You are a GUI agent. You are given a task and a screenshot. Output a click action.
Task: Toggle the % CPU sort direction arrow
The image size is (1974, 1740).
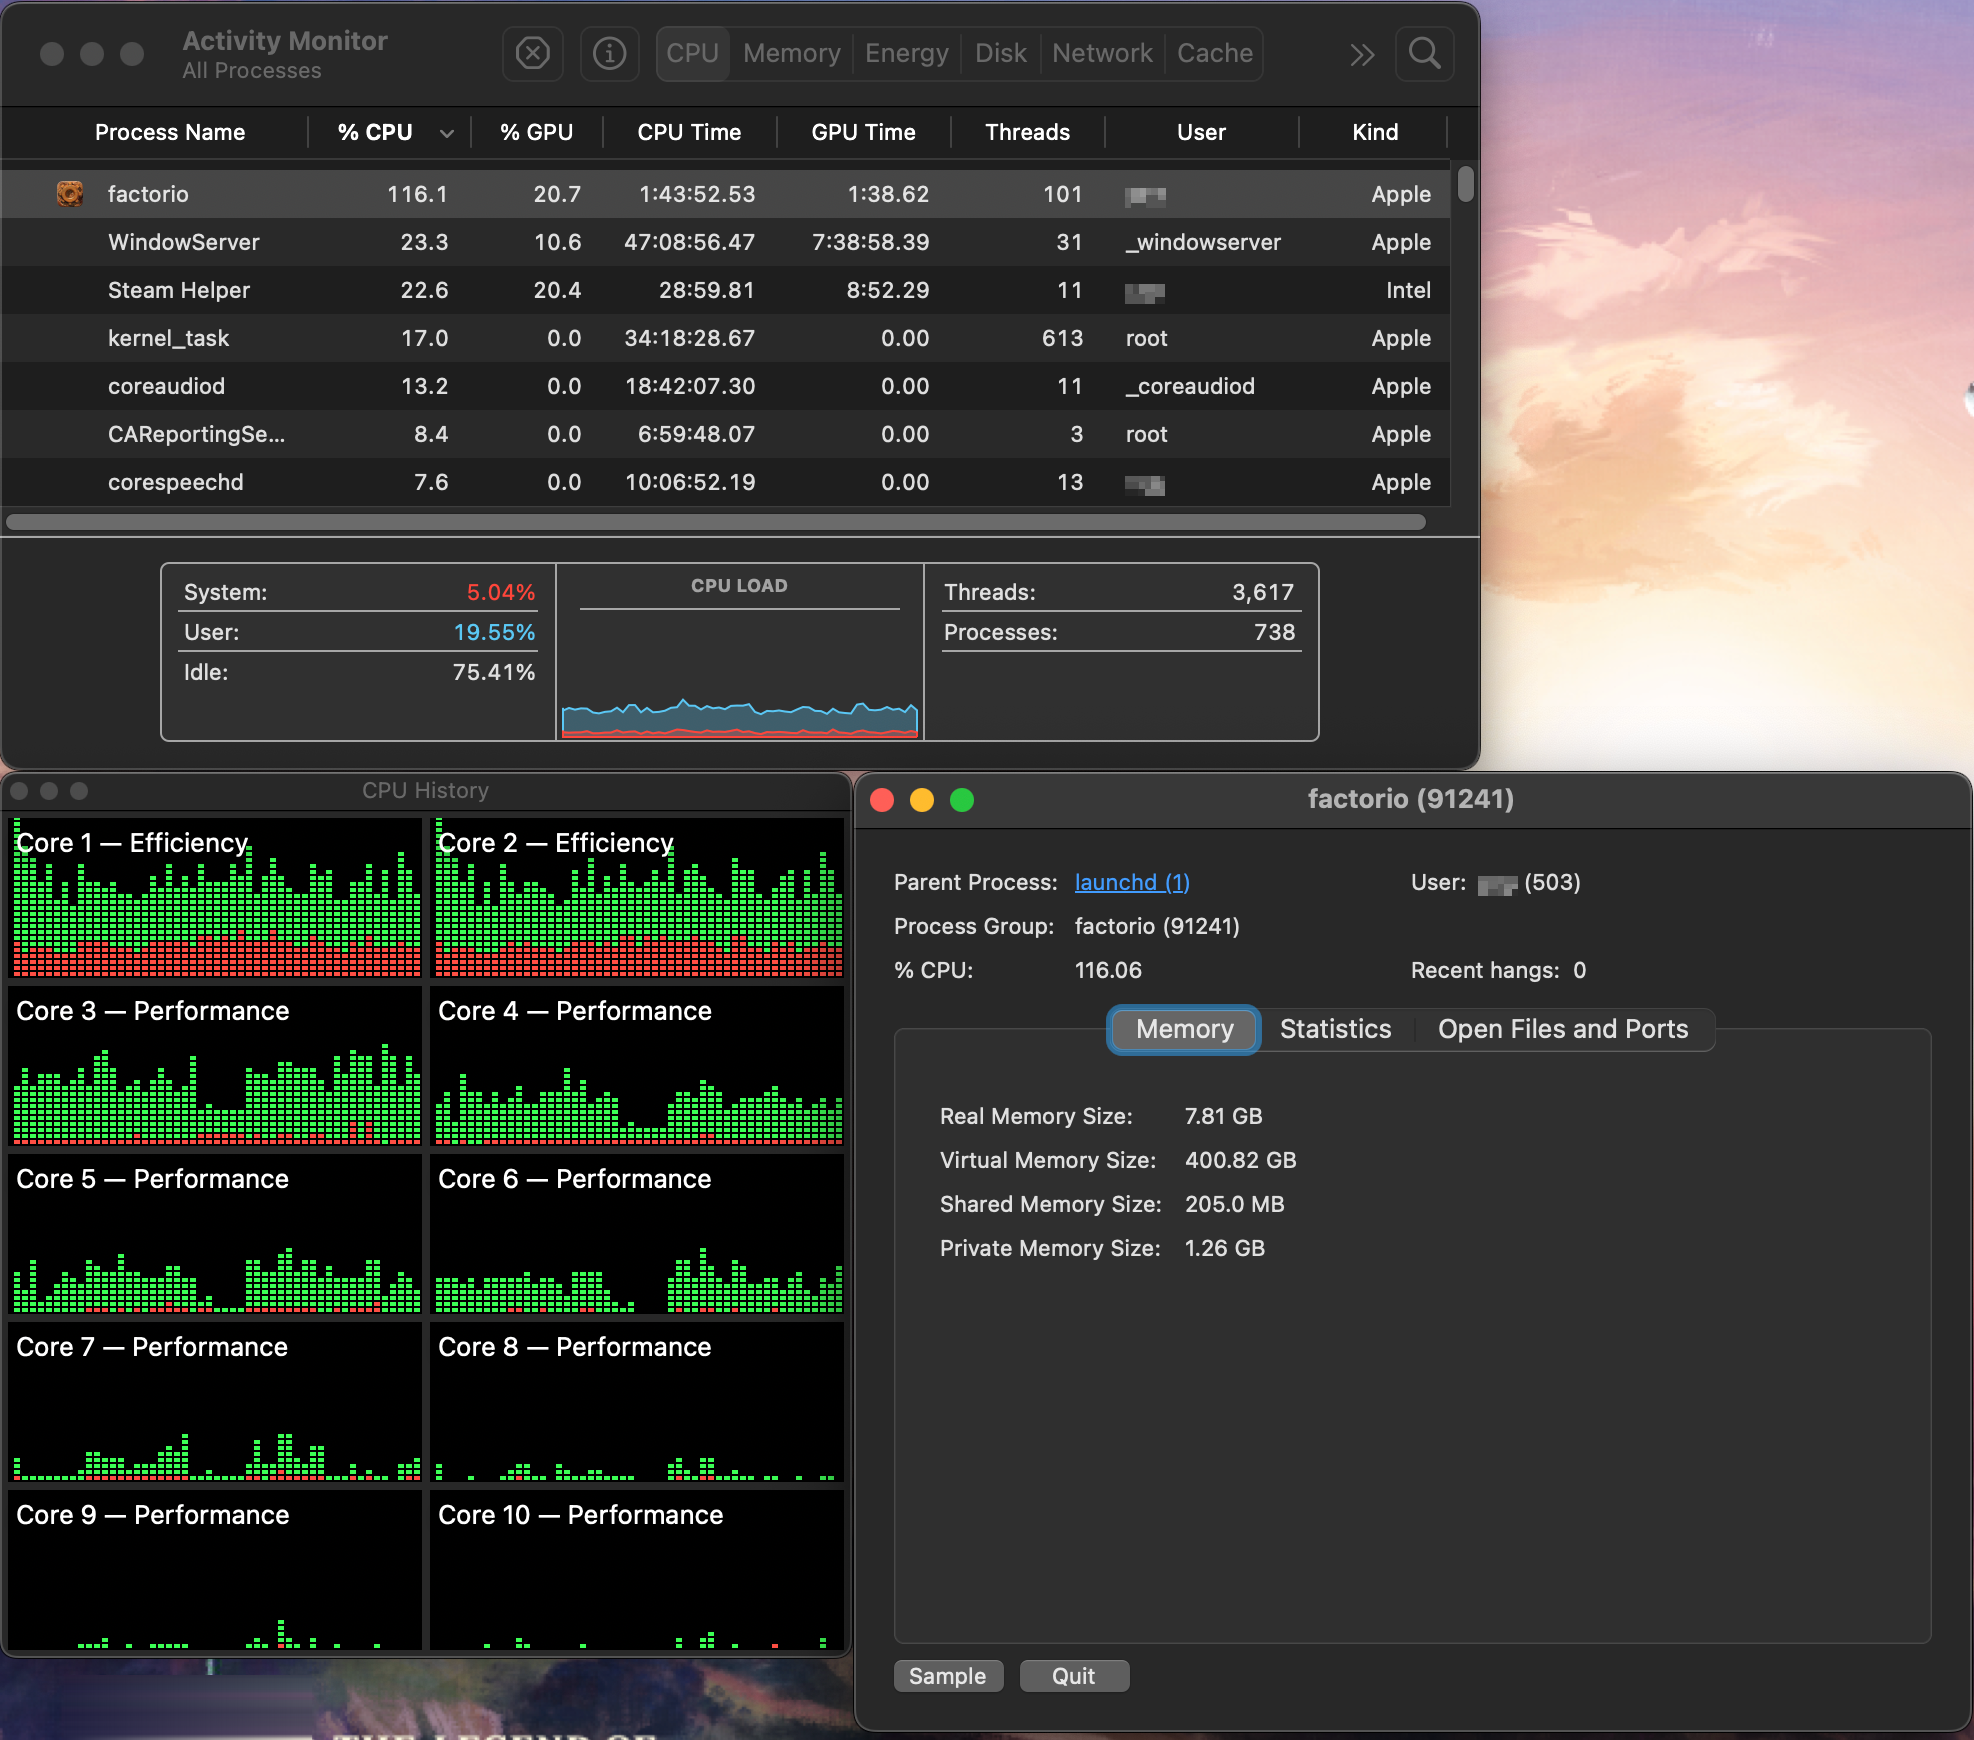point(447,133)
